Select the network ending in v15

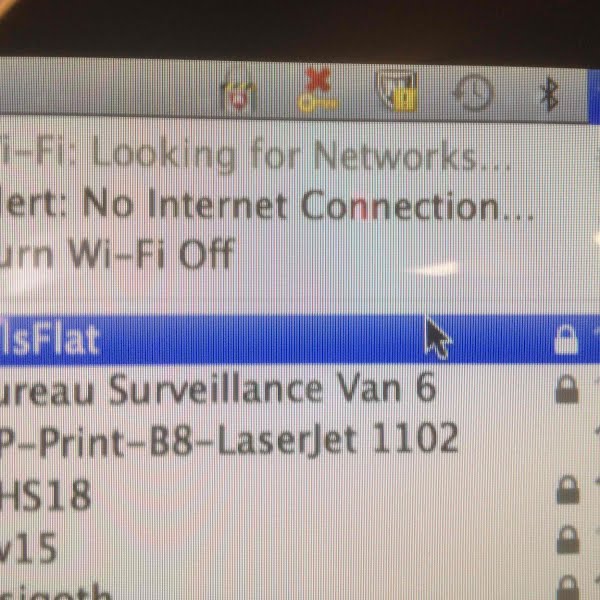(x=300, y=540)
